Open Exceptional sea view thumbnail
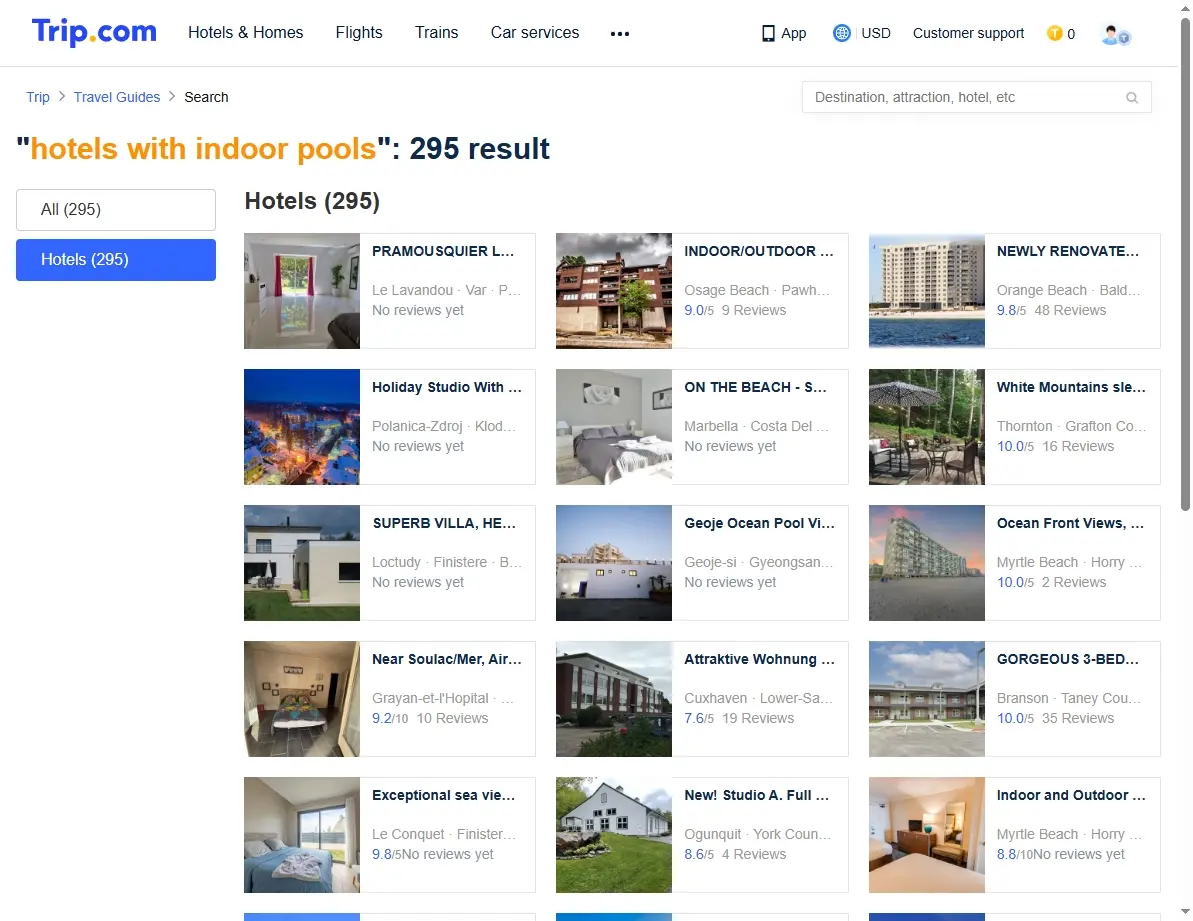The image size is (1193, 921). [x=302, y=836]
